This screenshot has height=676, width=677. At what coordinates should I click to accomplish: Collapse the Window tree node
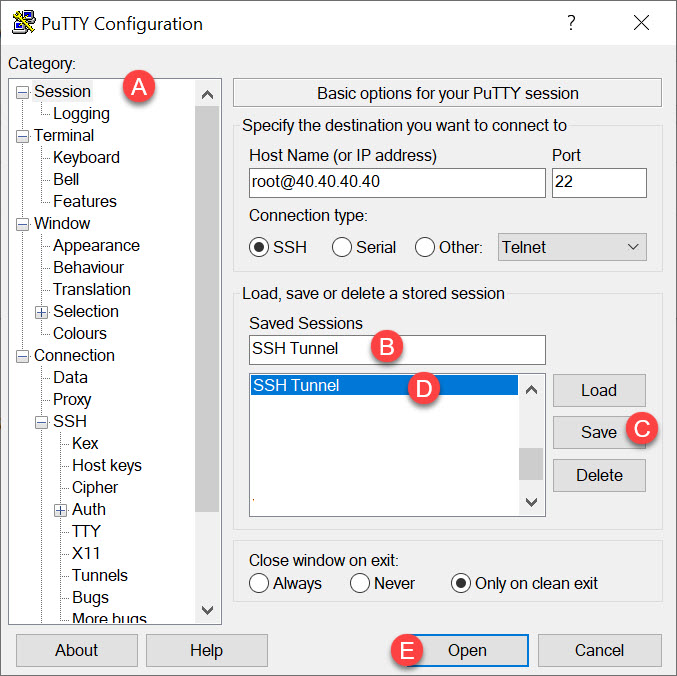click(x=22, y=224)
